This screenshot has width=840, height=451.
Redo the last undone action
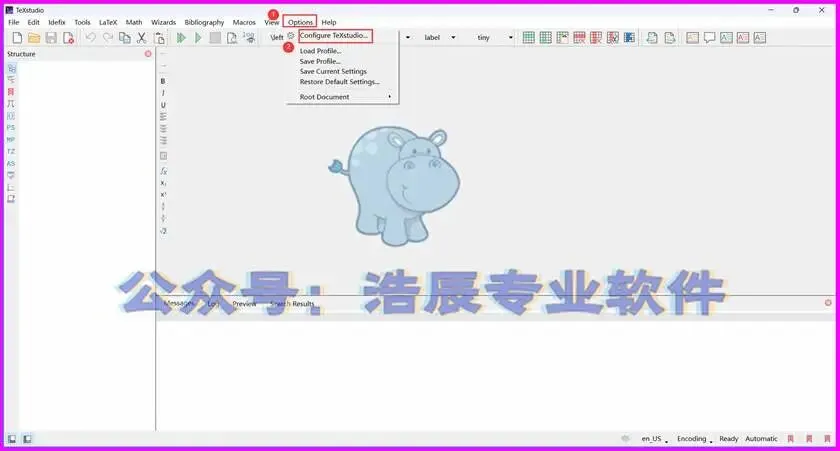tap(108, 37)
